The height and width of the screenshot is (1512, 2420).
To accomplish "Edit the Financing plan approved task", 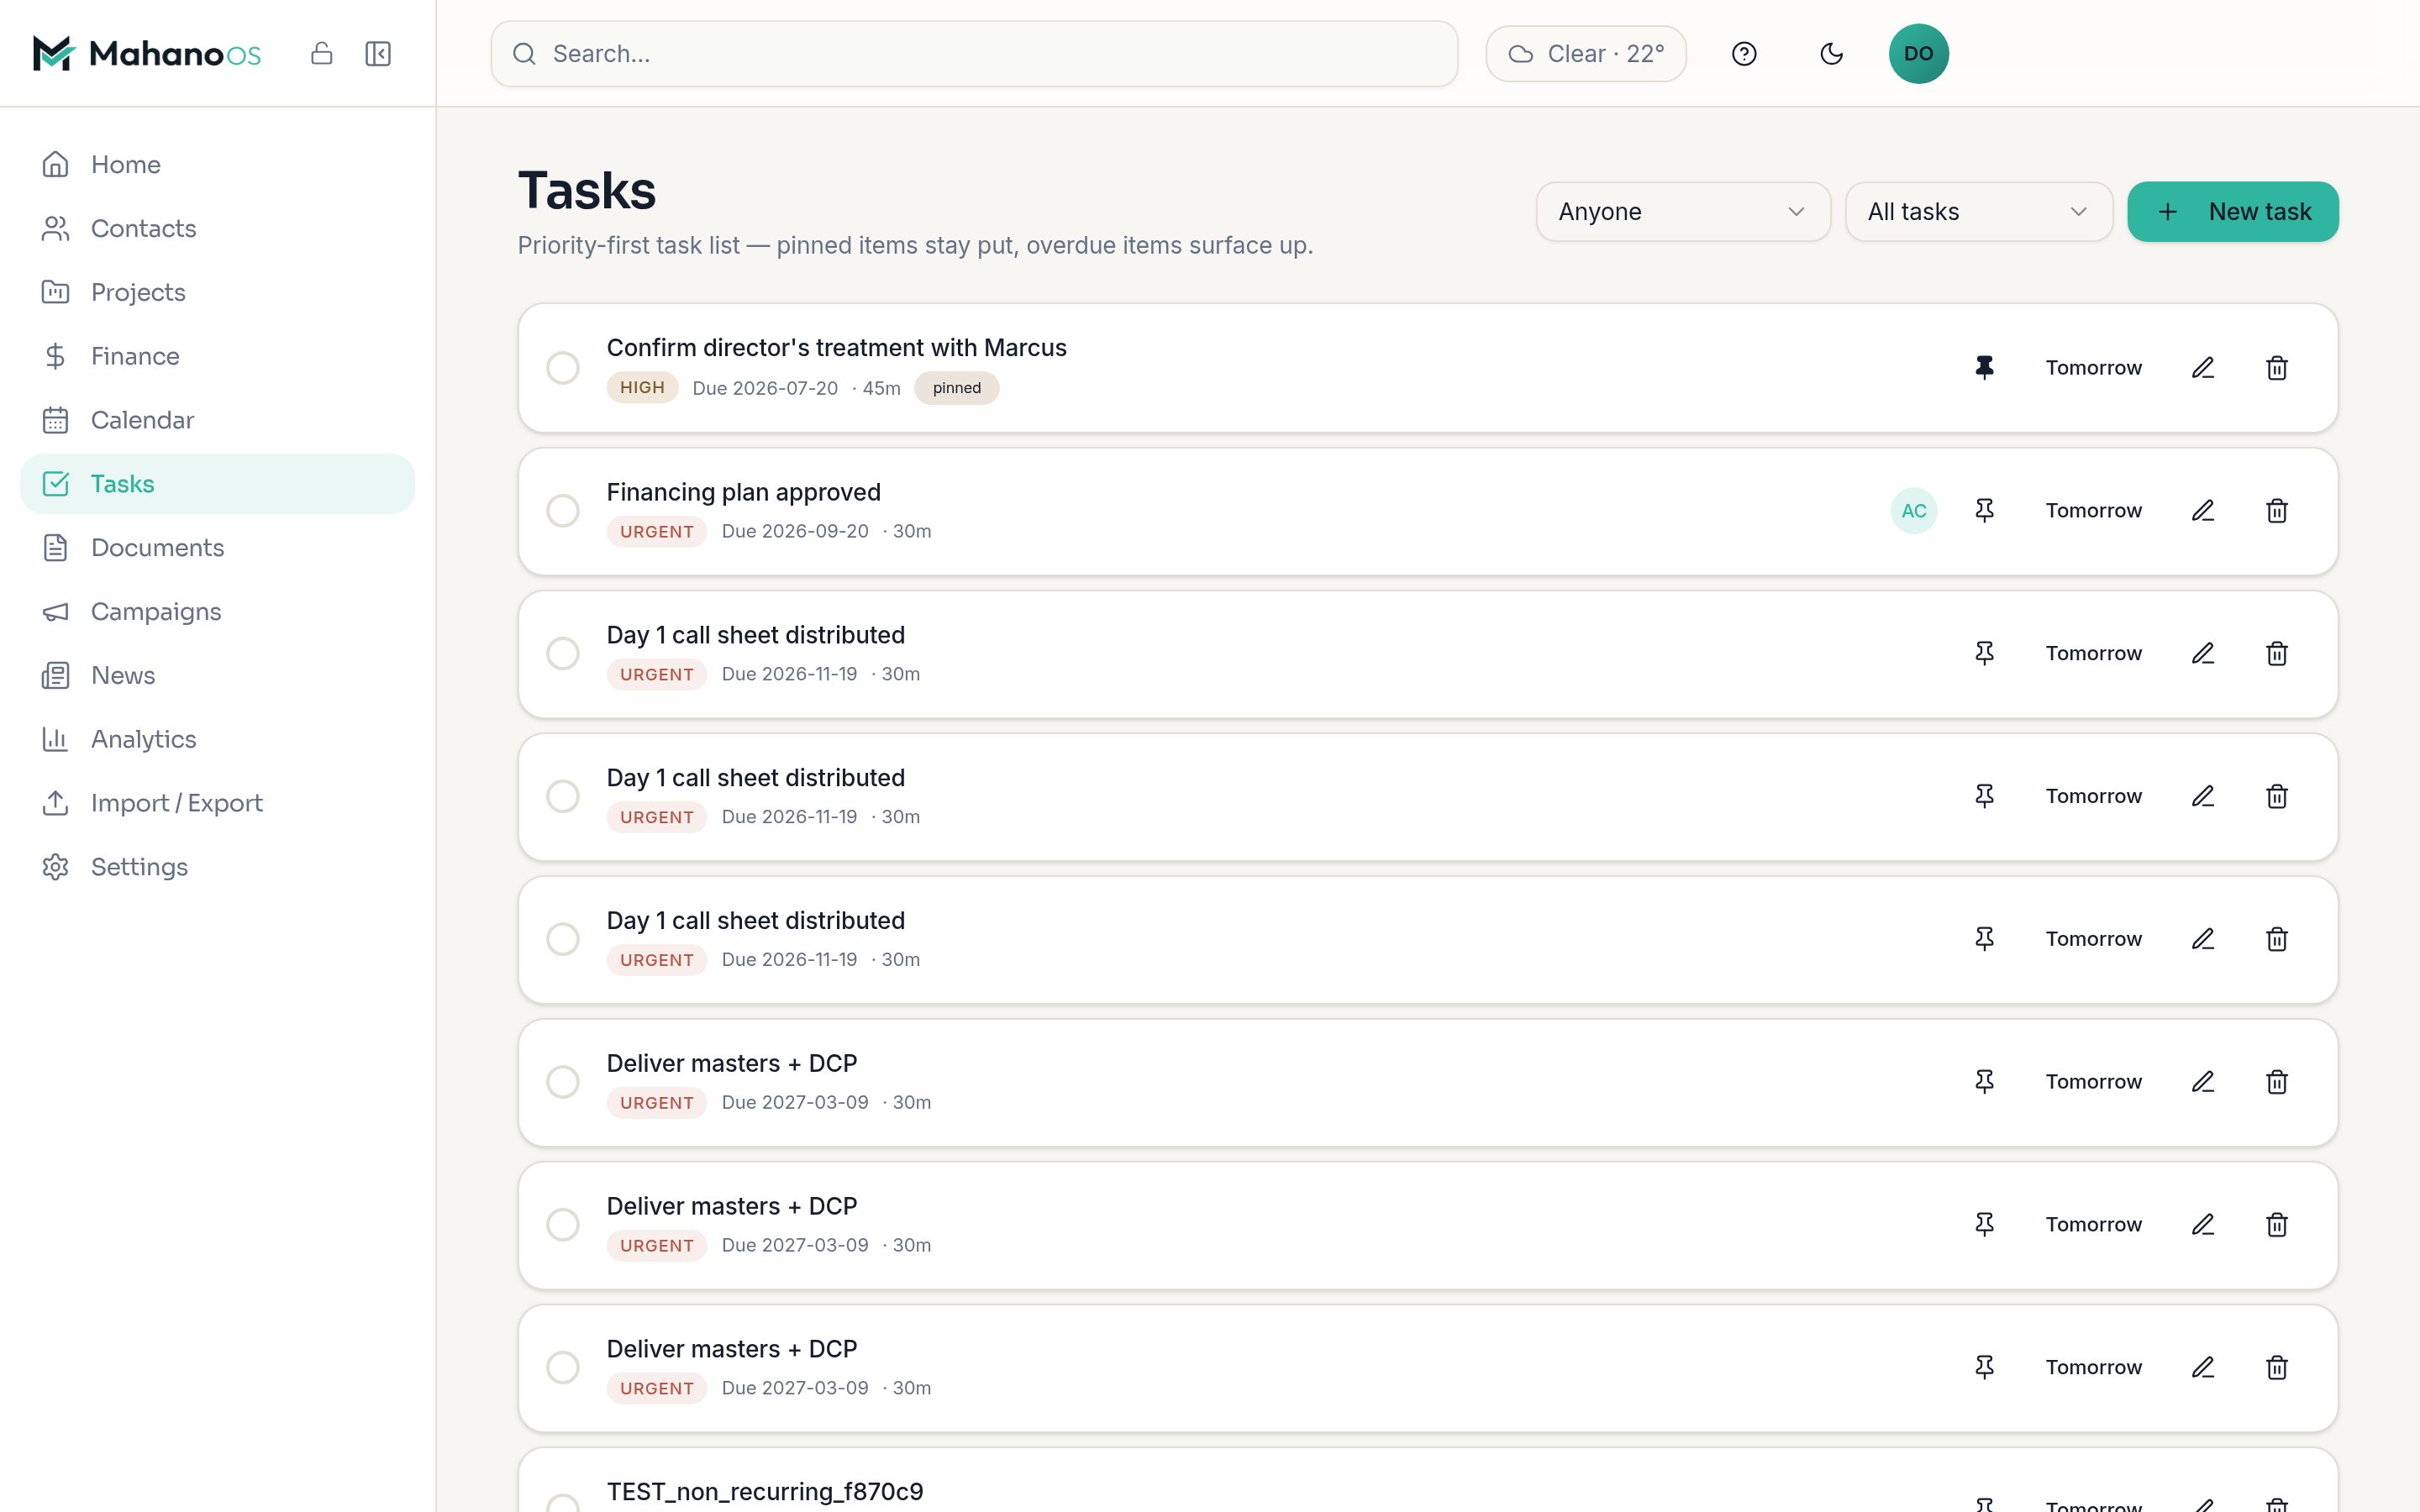I will tap(2203, 511).
